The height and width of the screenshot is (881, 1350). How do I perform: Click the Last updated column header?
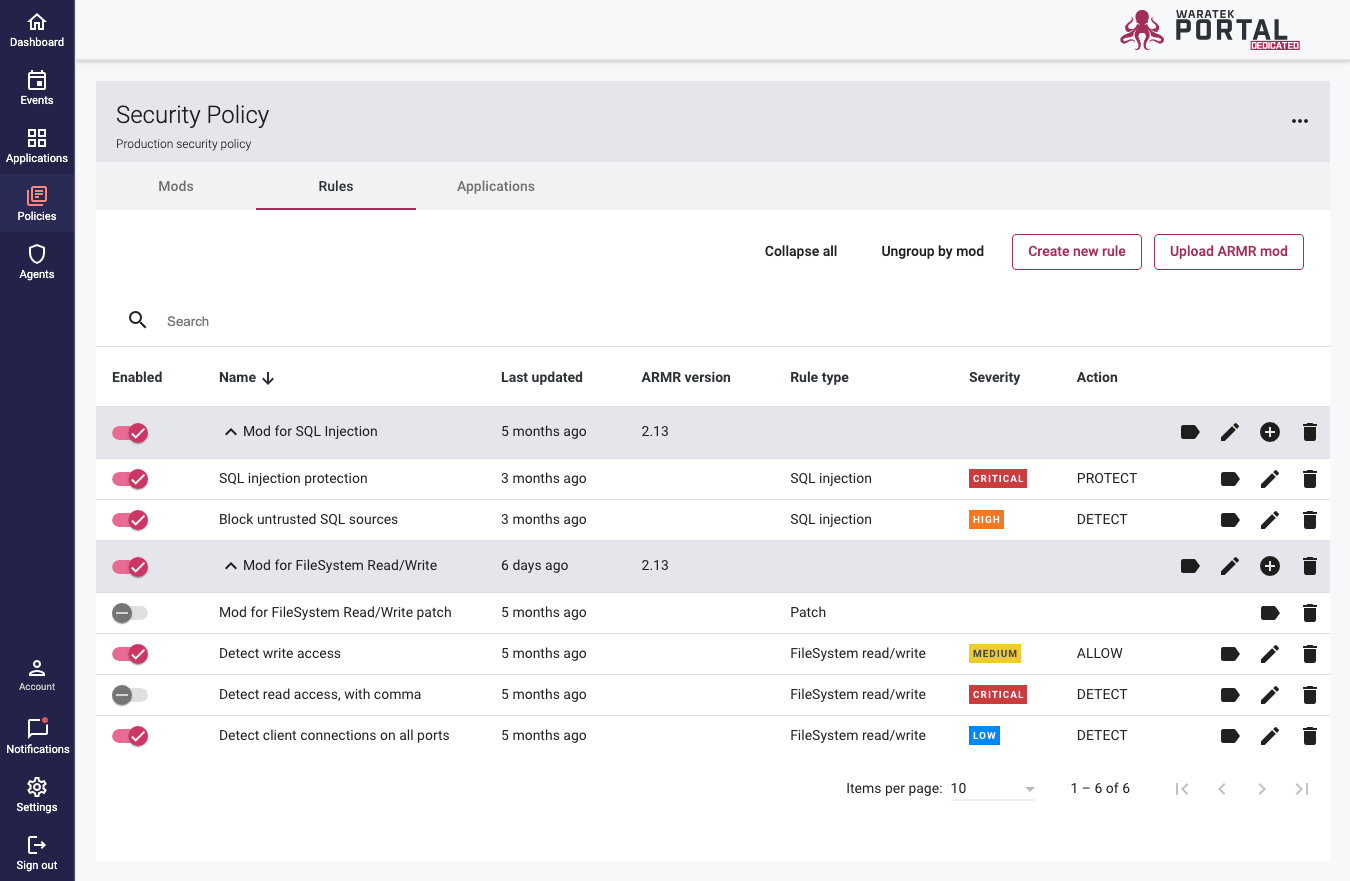(542, 377)
